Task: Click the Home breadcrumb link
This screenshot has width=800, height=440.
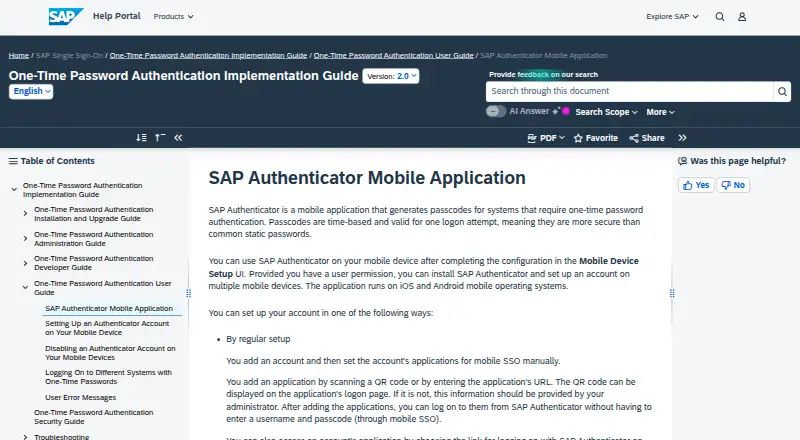Action: [x=19, y=56]
